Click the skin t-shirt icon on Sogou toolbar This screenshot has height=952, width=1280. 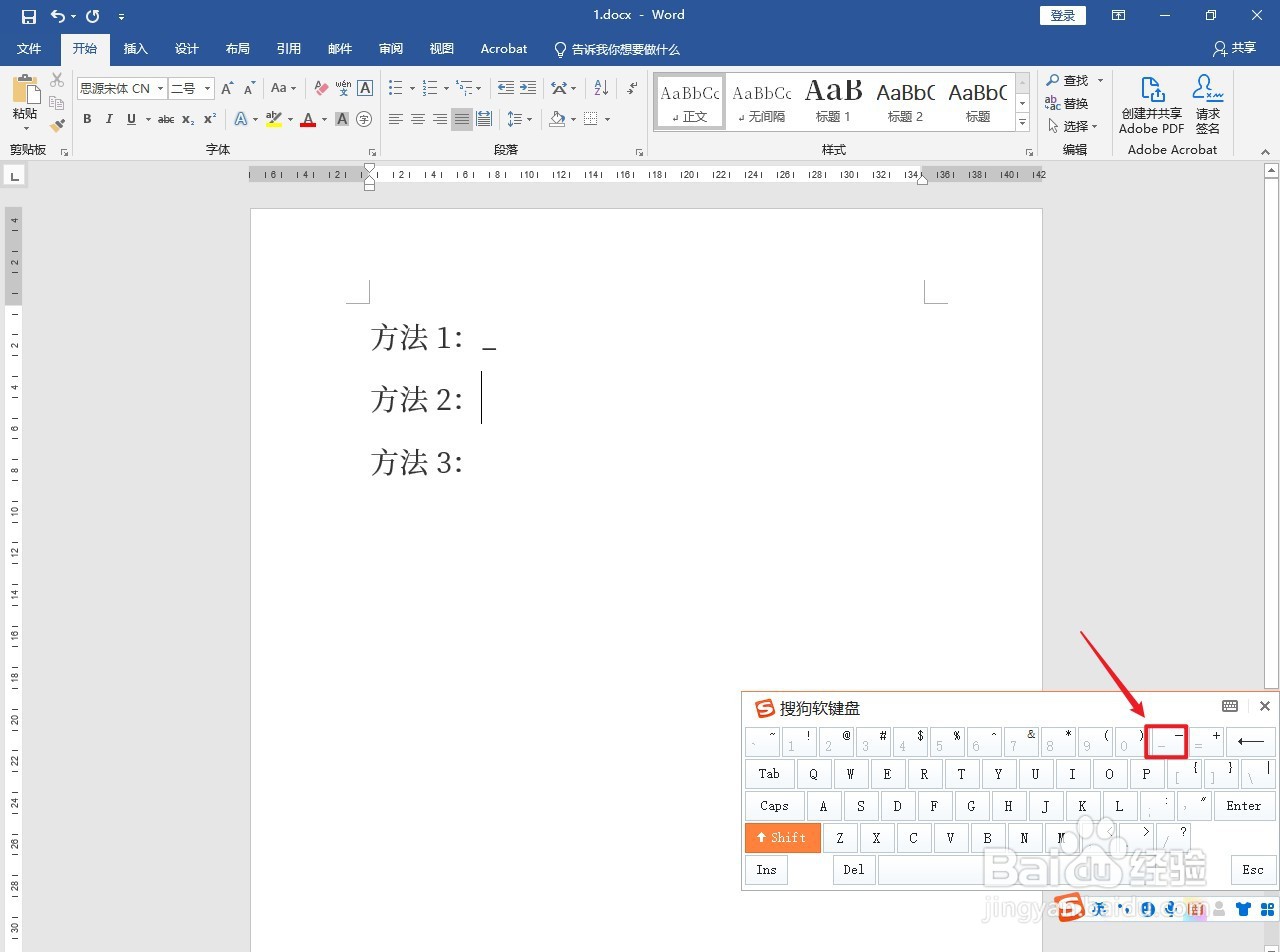click(x=1243, y=908)
